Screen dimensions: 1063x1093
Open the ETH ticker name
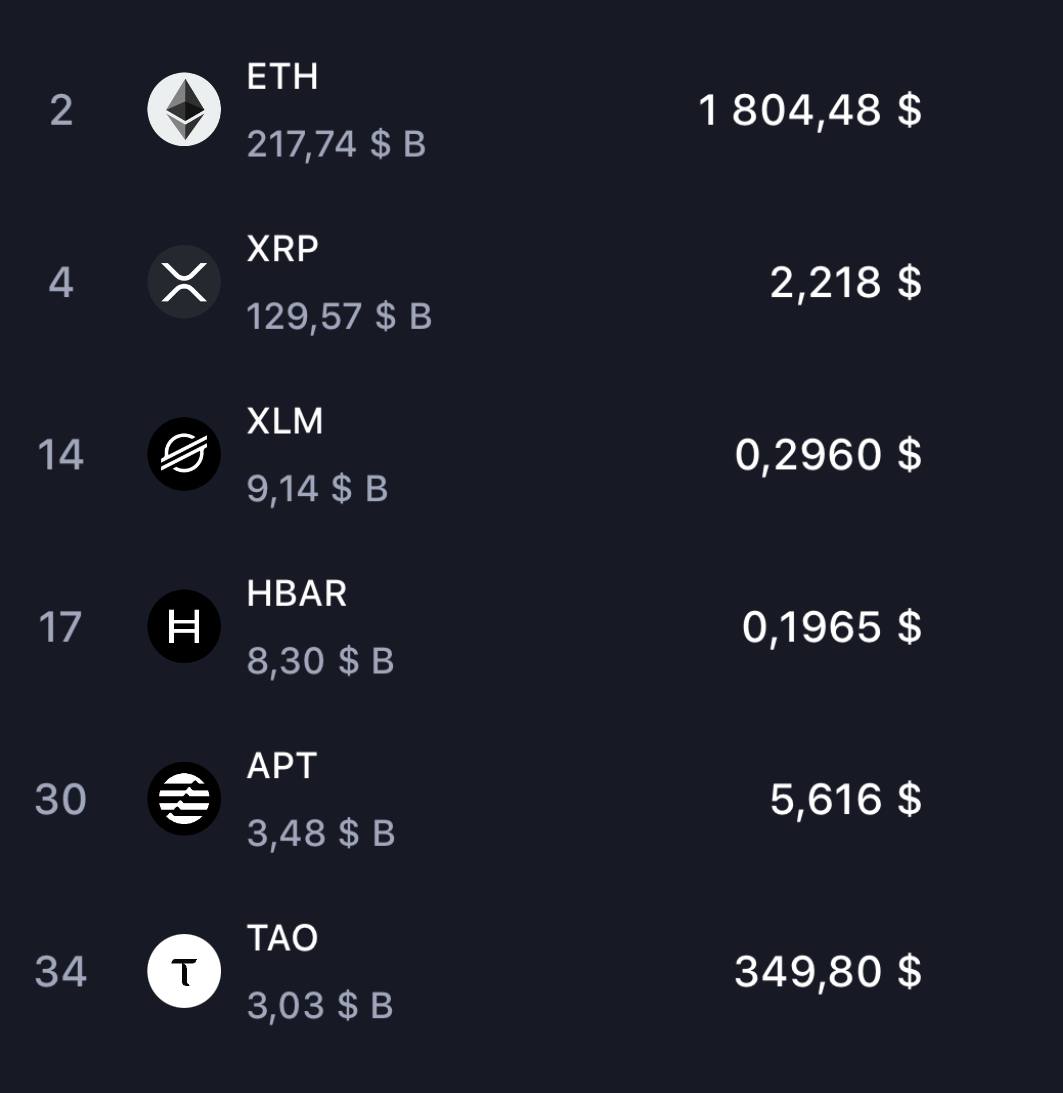pyautogui.click(x=282, y=76)
